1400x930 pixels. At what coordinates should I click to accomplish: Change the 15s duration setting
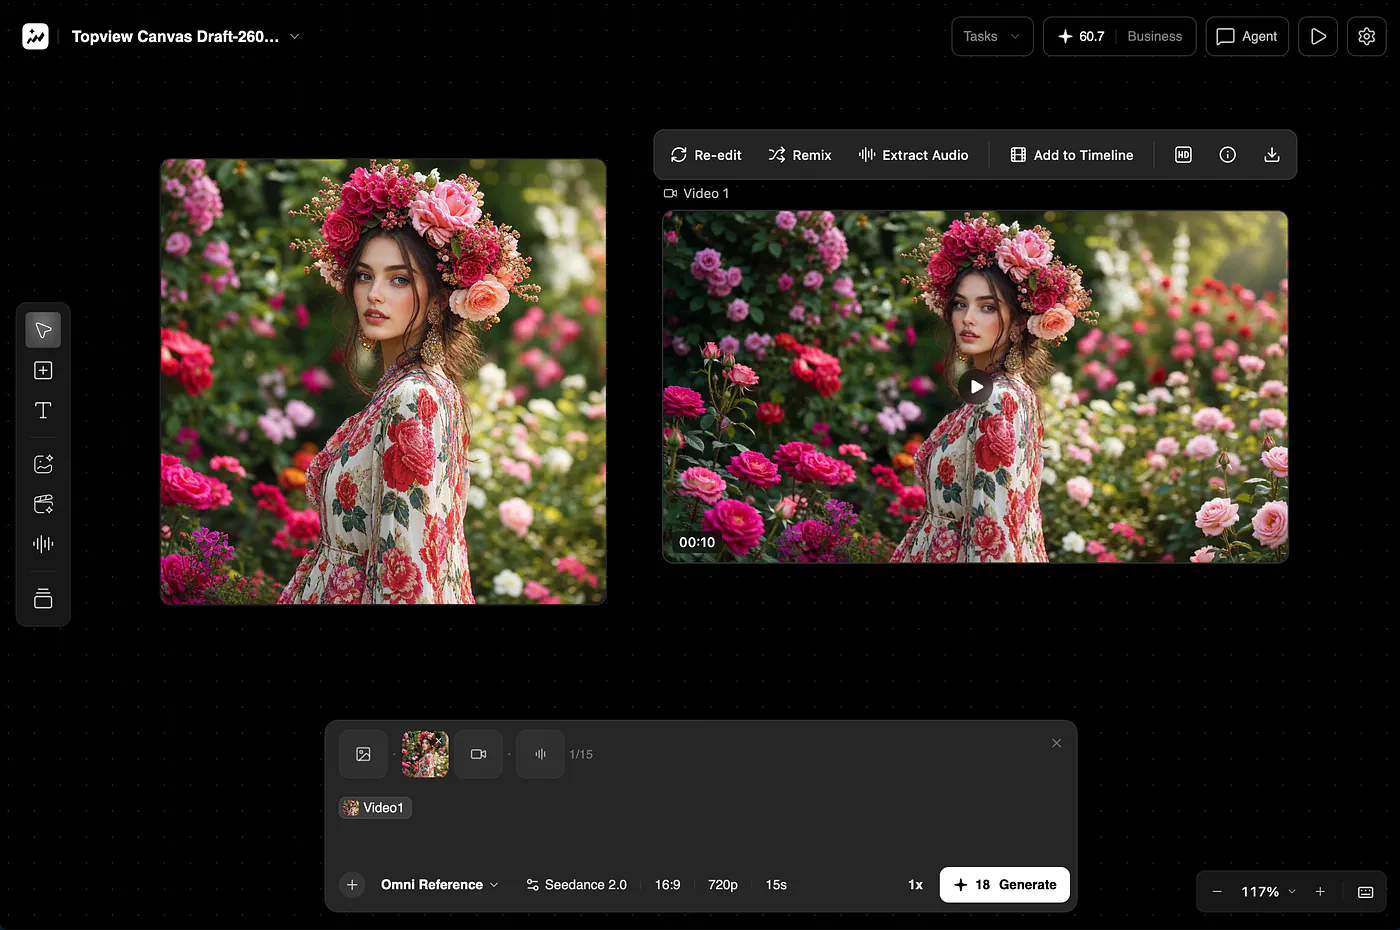click(776, 885)
